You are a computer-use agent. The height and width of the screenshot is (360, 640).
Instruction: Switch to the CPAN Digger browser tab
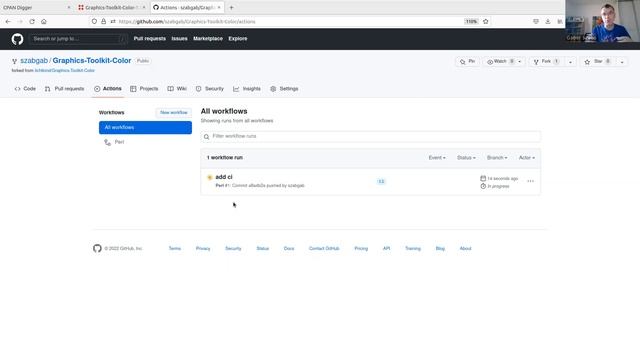[36, 7]
